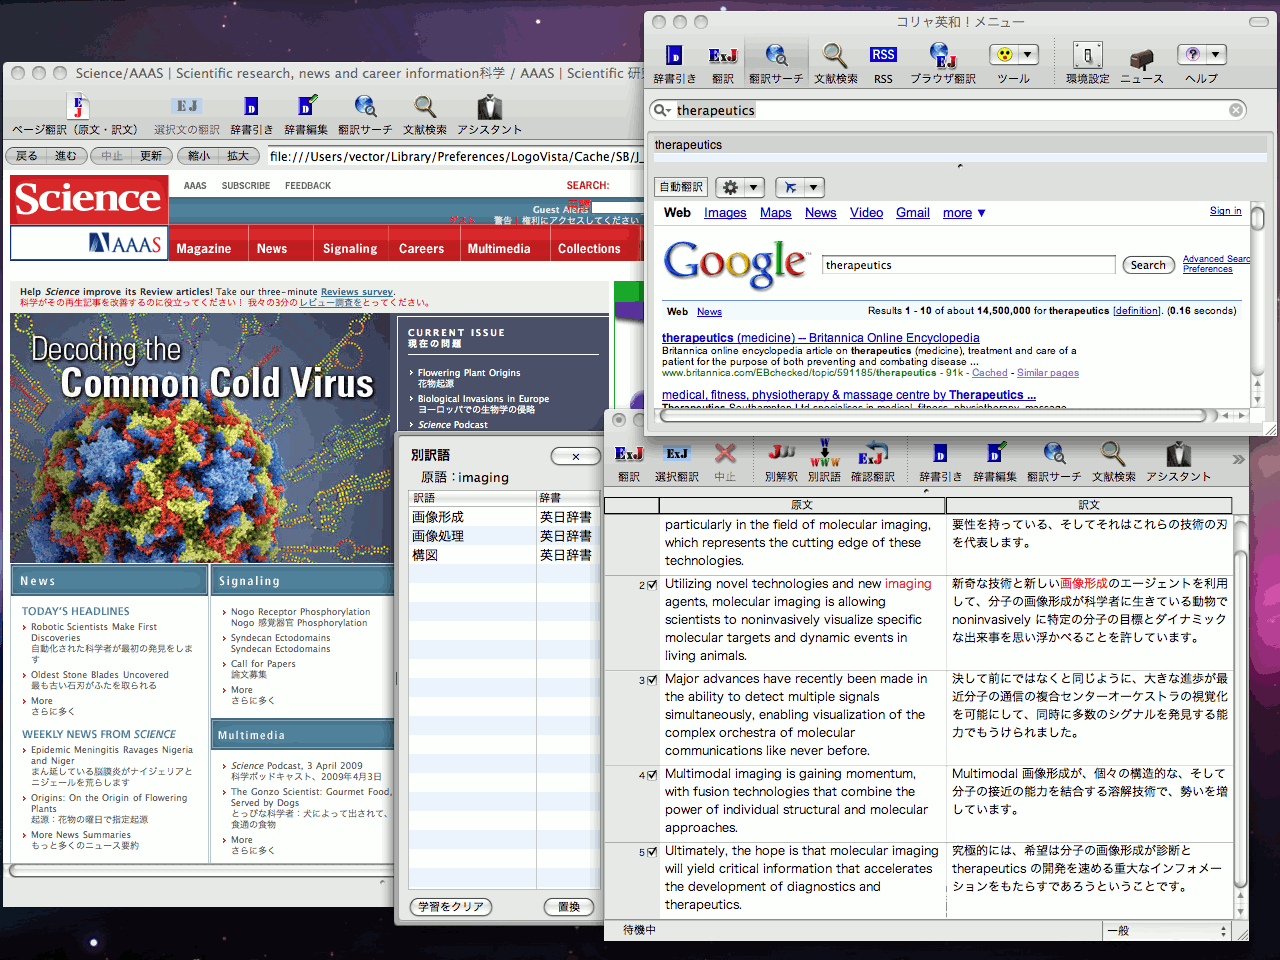
Task: Click the 置換 replace button
Action: 569,907
